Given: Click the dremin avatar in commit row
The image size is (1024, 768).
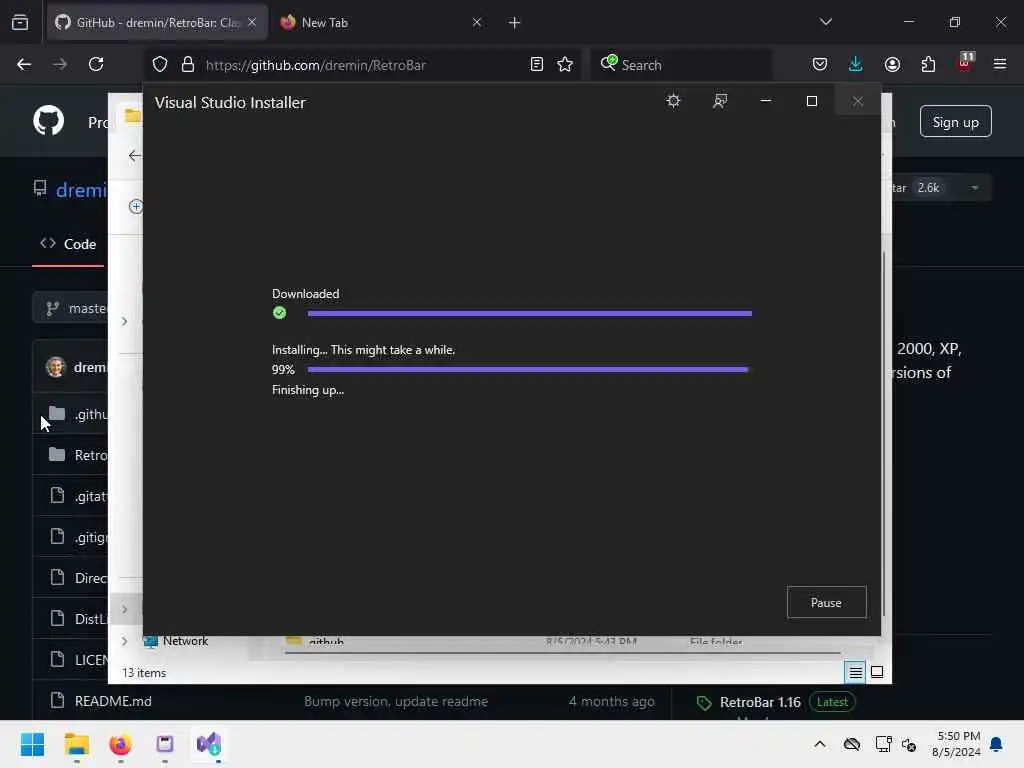Looking at the screenshot, I should (x=56, y=367).
